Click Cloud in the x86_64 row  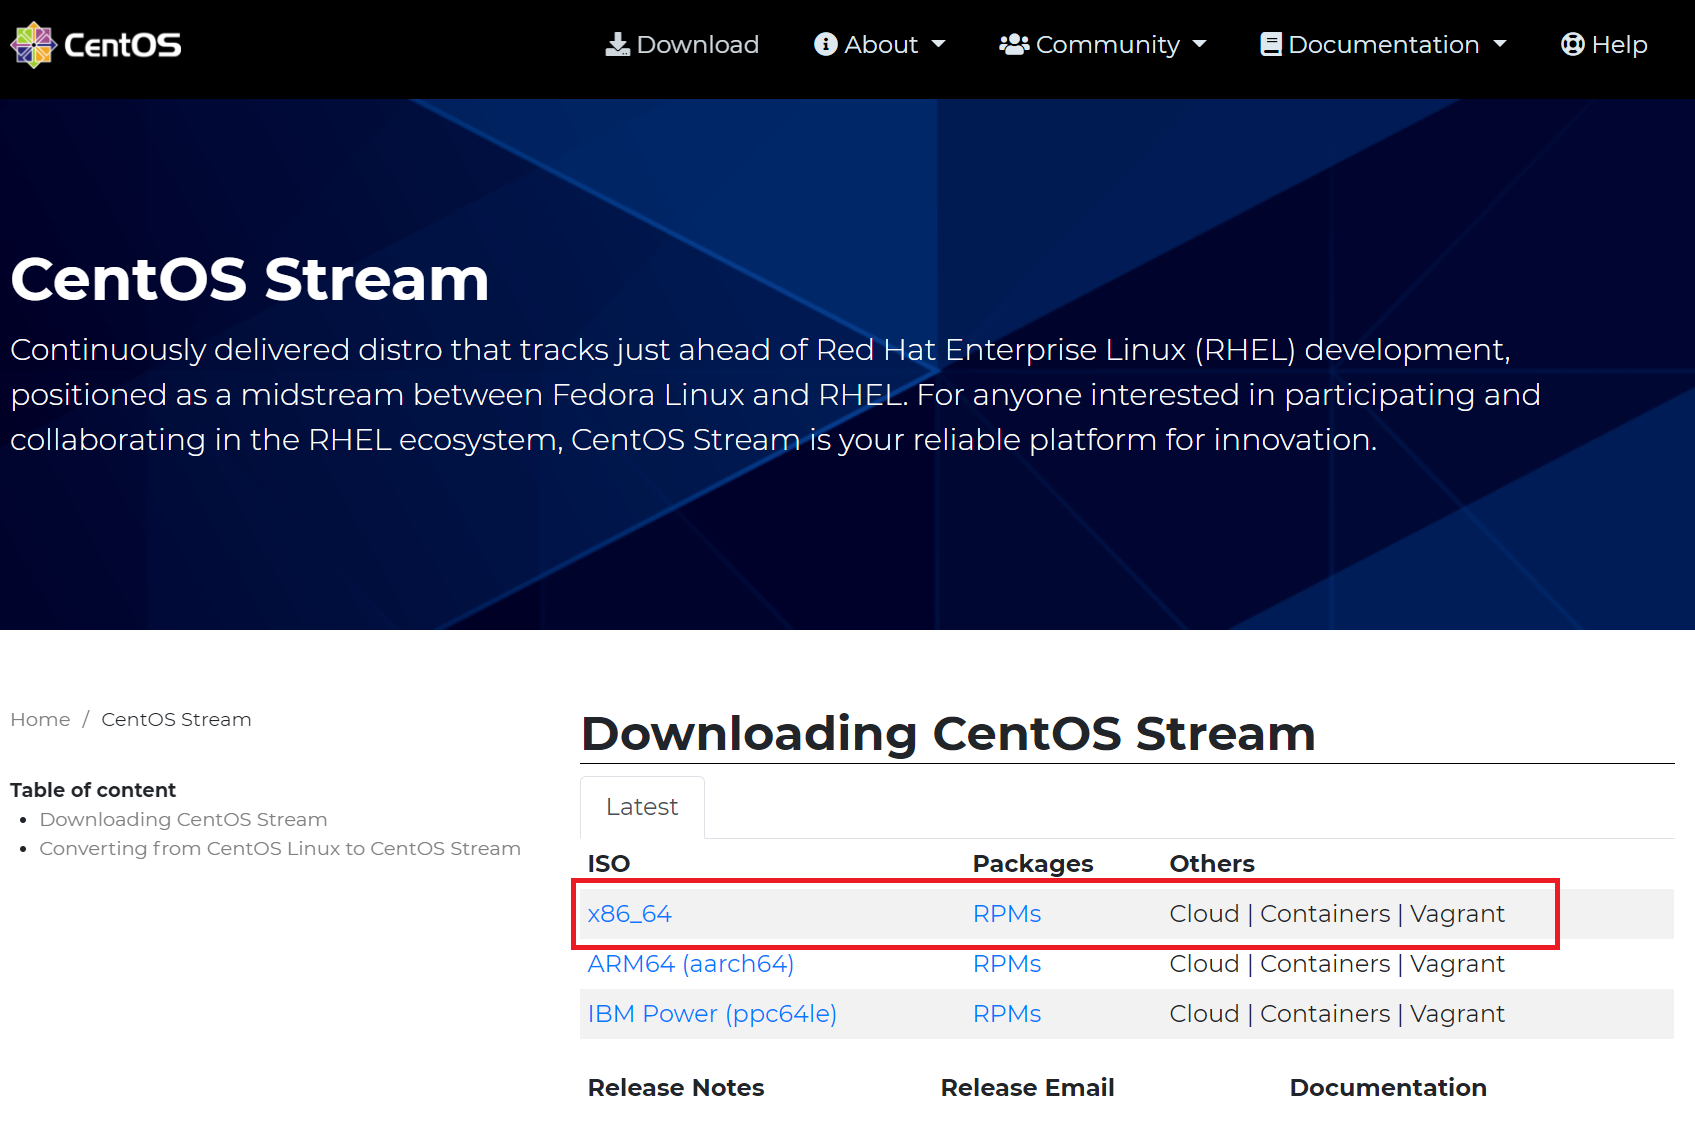click(1204, 914)
